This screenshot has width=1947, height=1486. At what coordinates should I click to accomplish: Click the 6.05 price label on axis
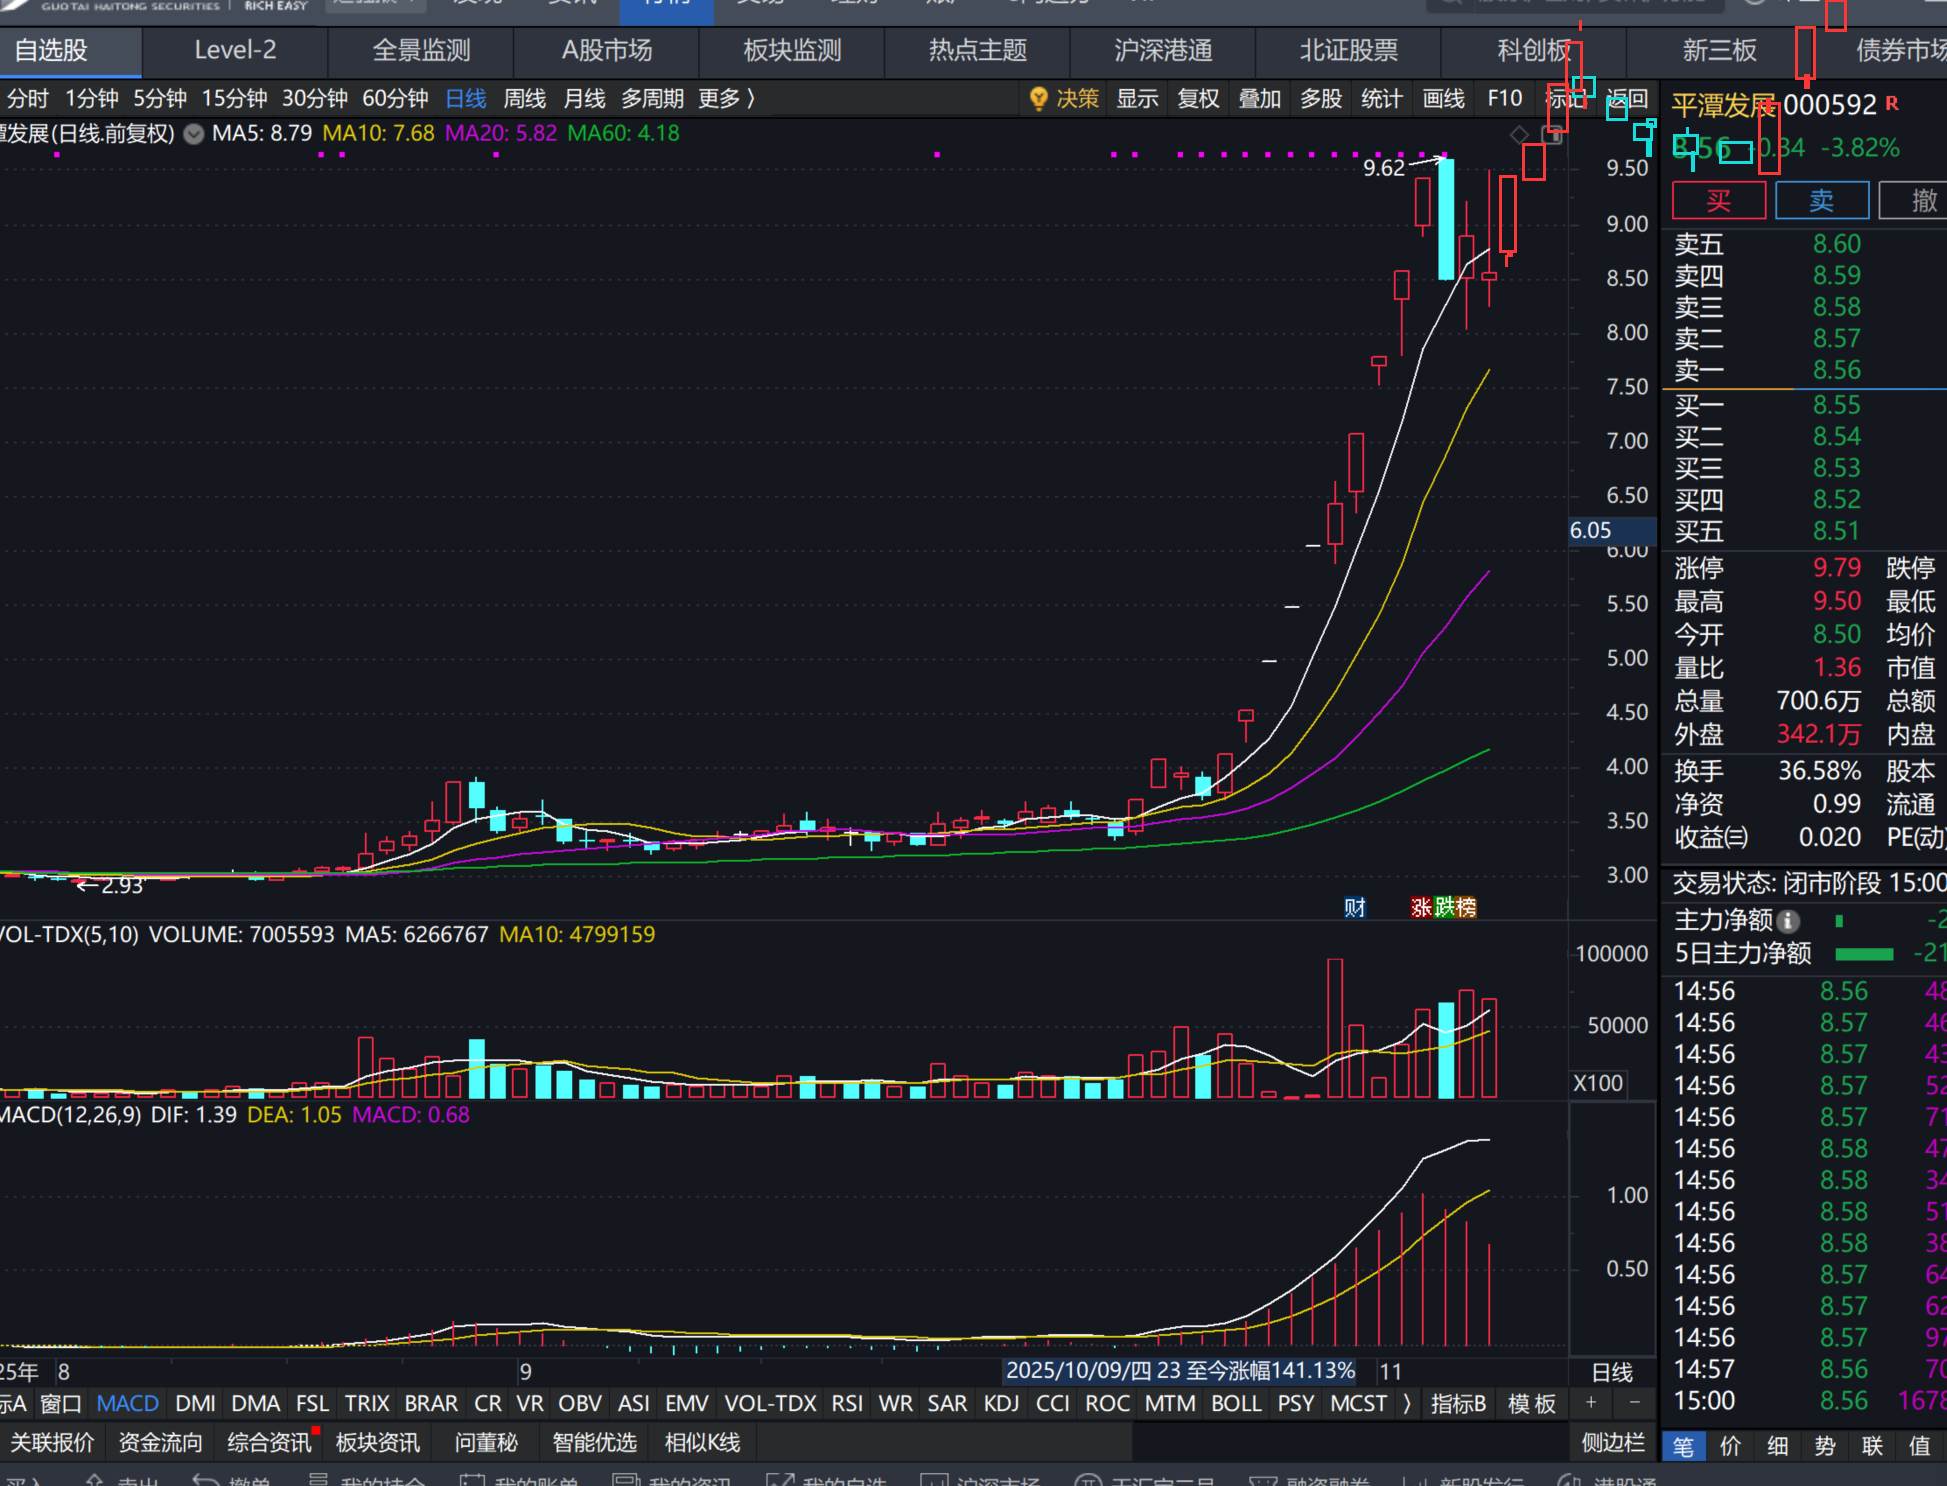coord(1590,530)
